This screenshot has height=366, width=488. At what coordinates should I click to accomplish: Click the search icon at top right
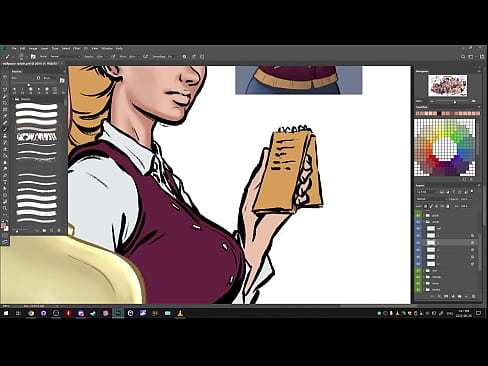(x=463, y=57)
